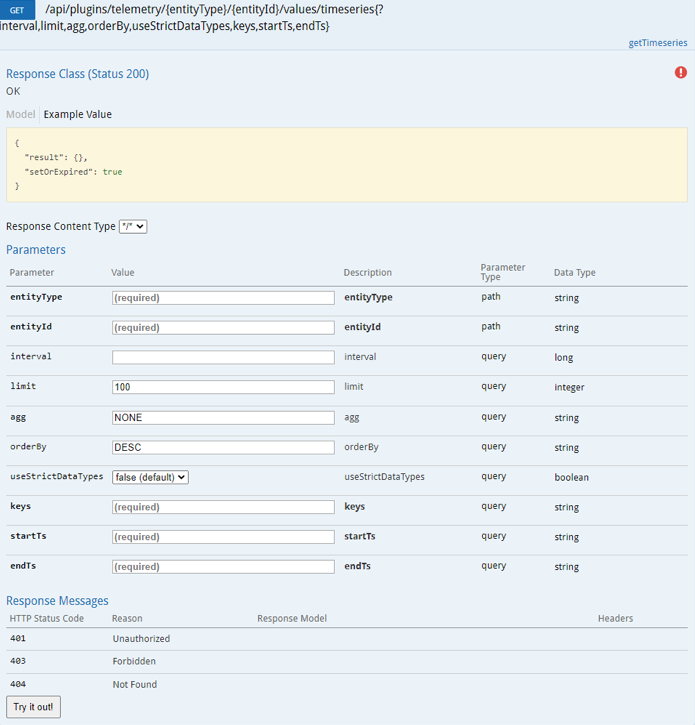Screen dimensions: 695x725
Task: Click the example JSON response box
Action: click(x=346, y=165)
